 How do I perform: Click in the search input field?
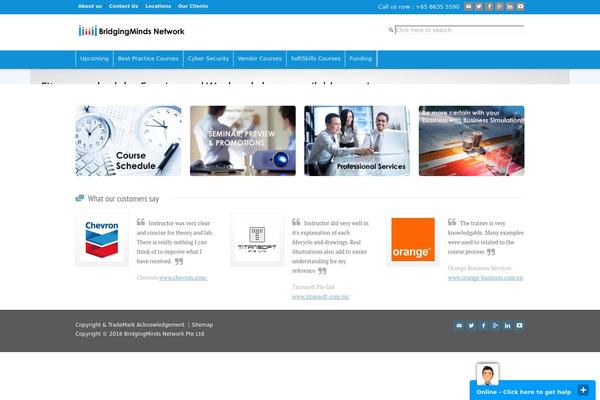click(x=459, y=30)
